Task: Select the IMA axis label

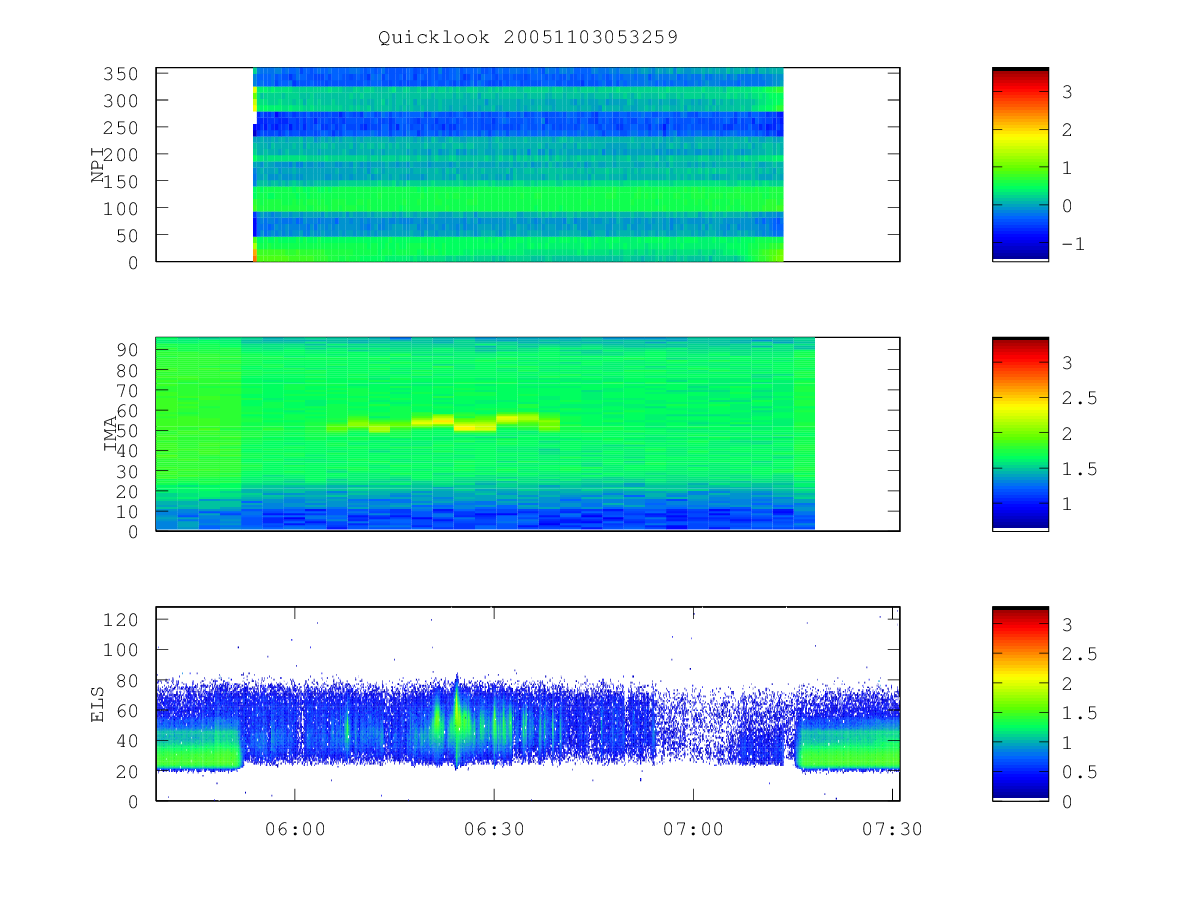Action: pos(112,435)
